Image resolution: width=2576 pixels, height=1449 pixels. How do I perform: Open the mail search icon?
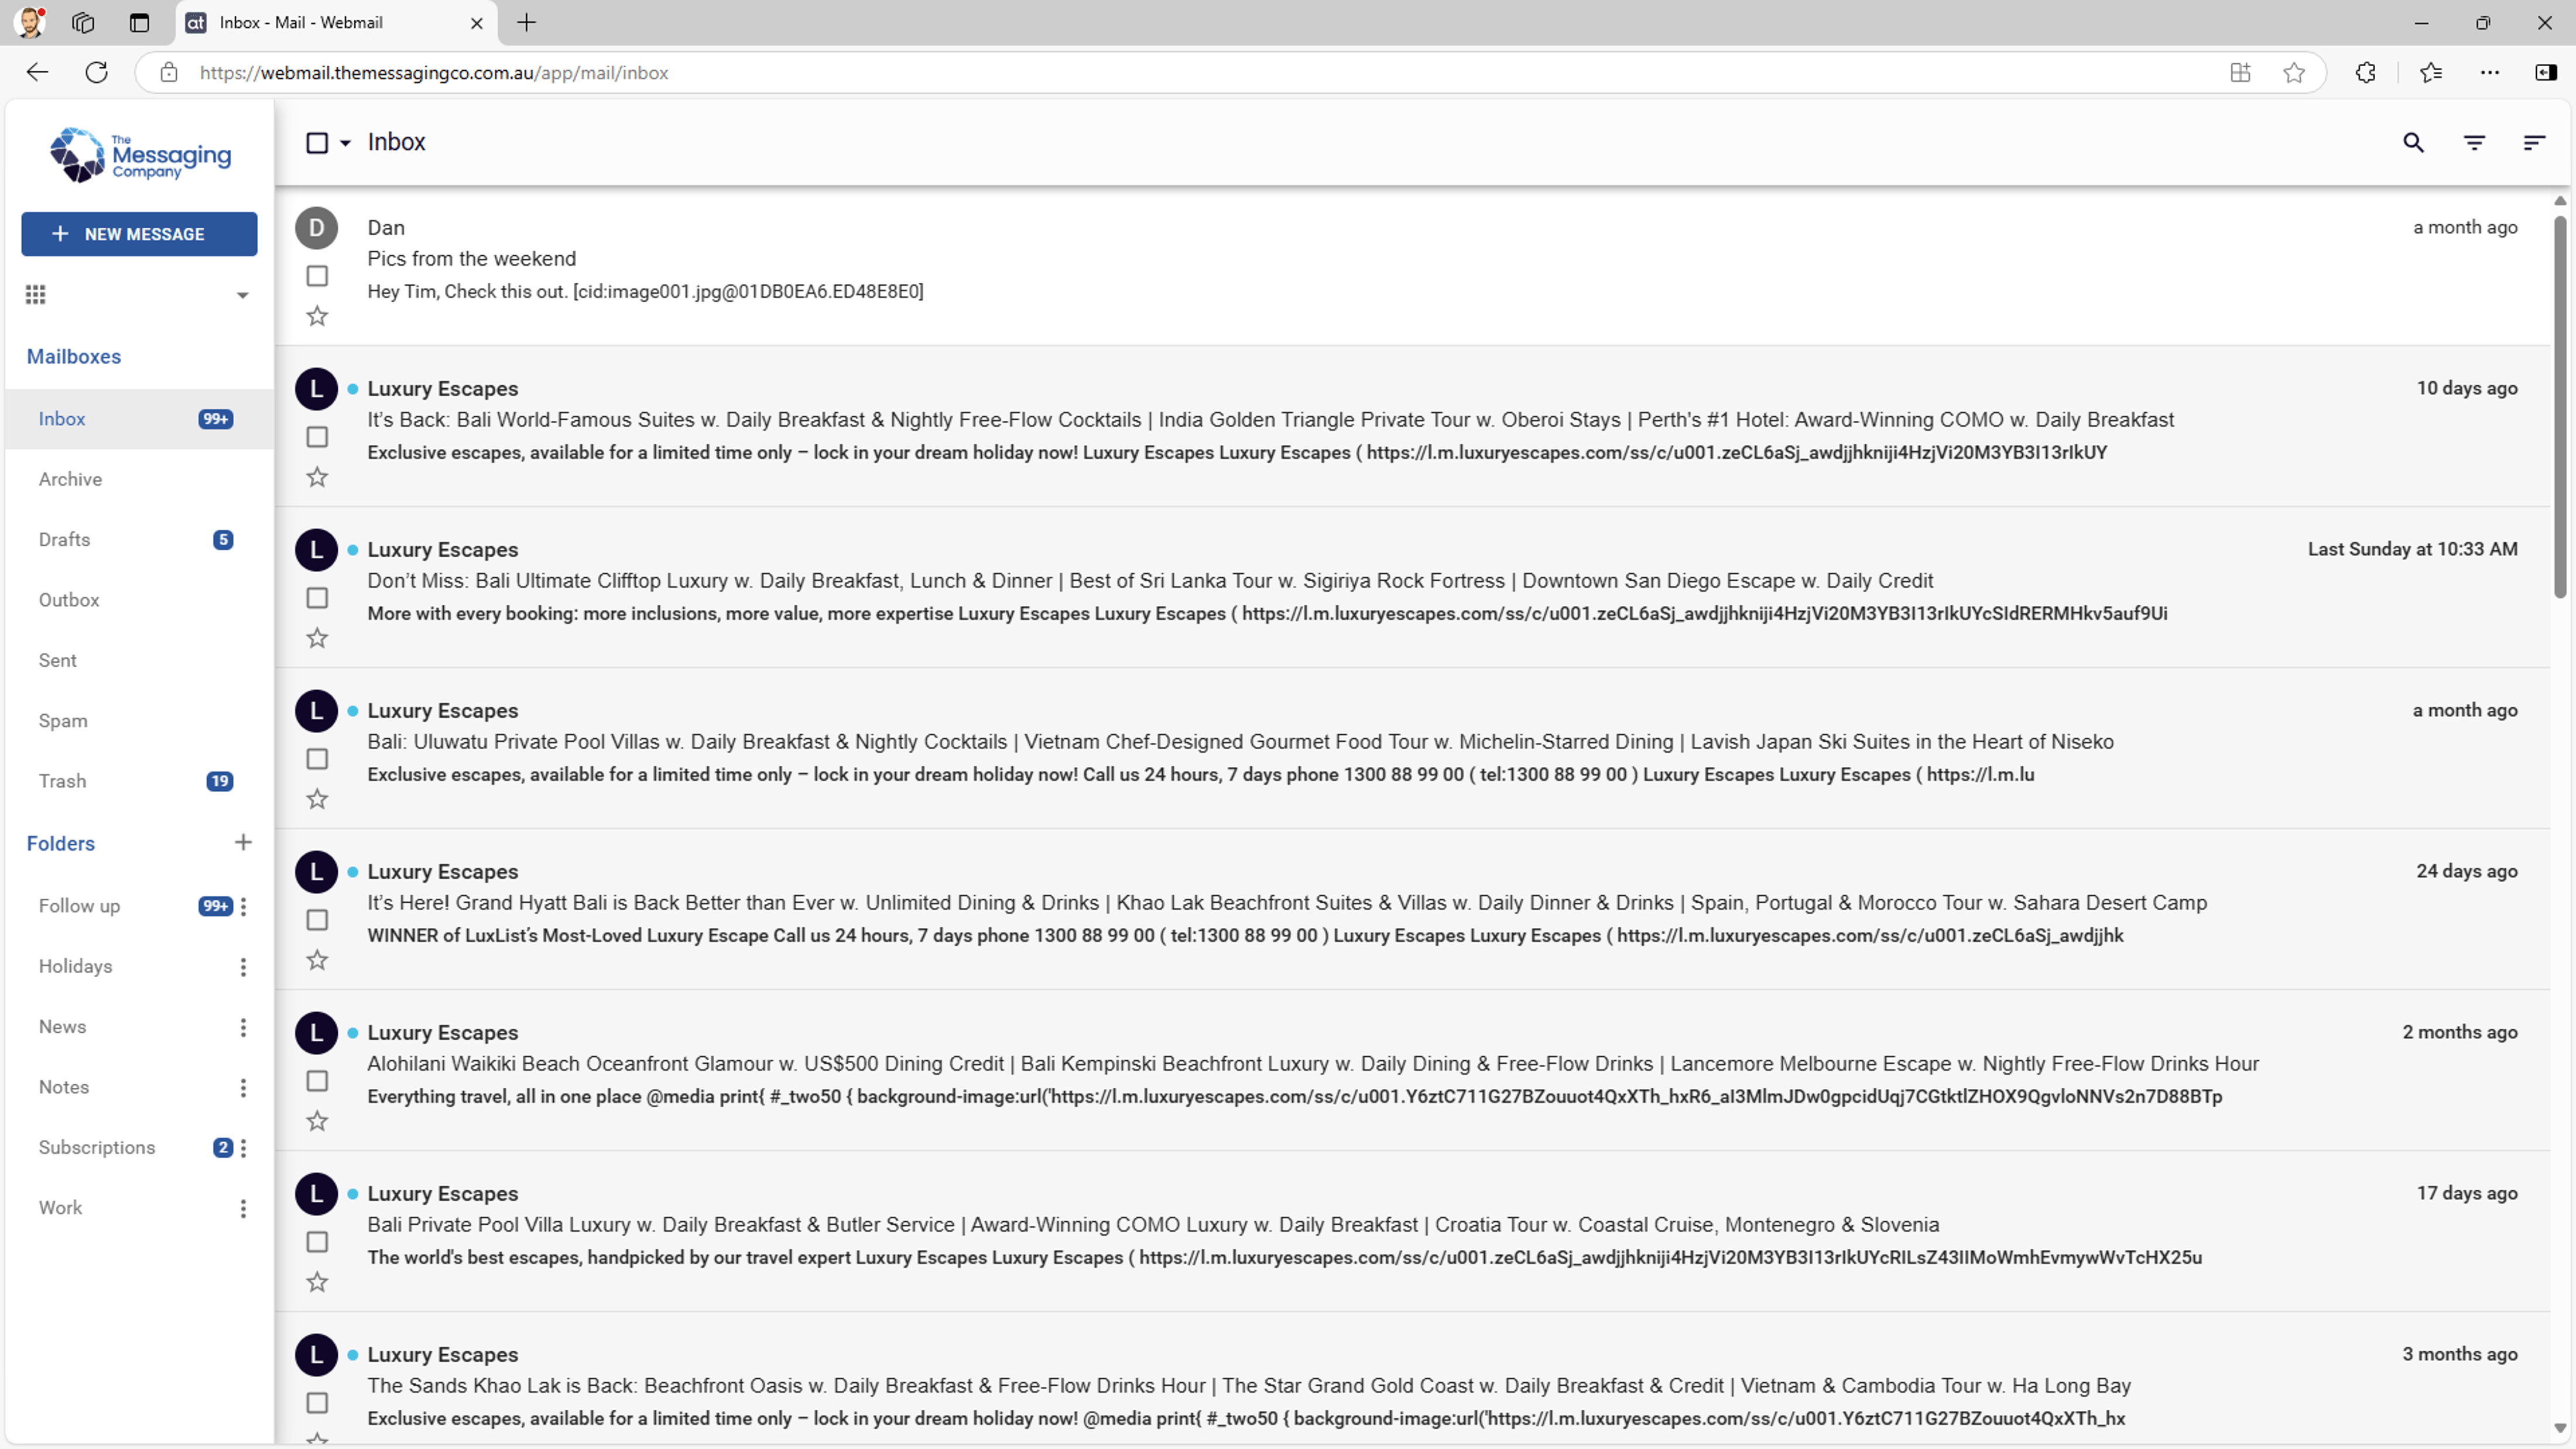tap(2413, 143)
